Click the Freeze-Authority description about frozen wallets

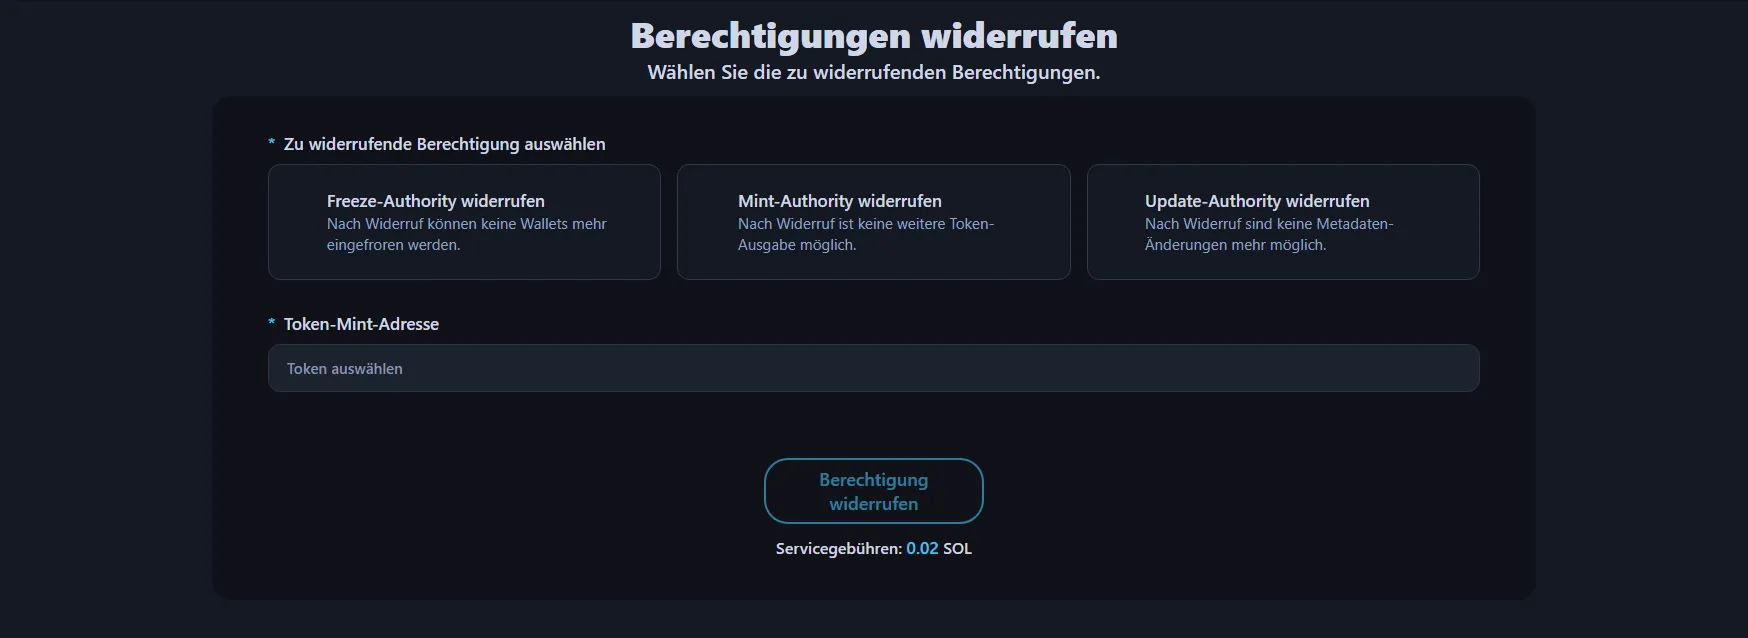click(x=466, y=235)
